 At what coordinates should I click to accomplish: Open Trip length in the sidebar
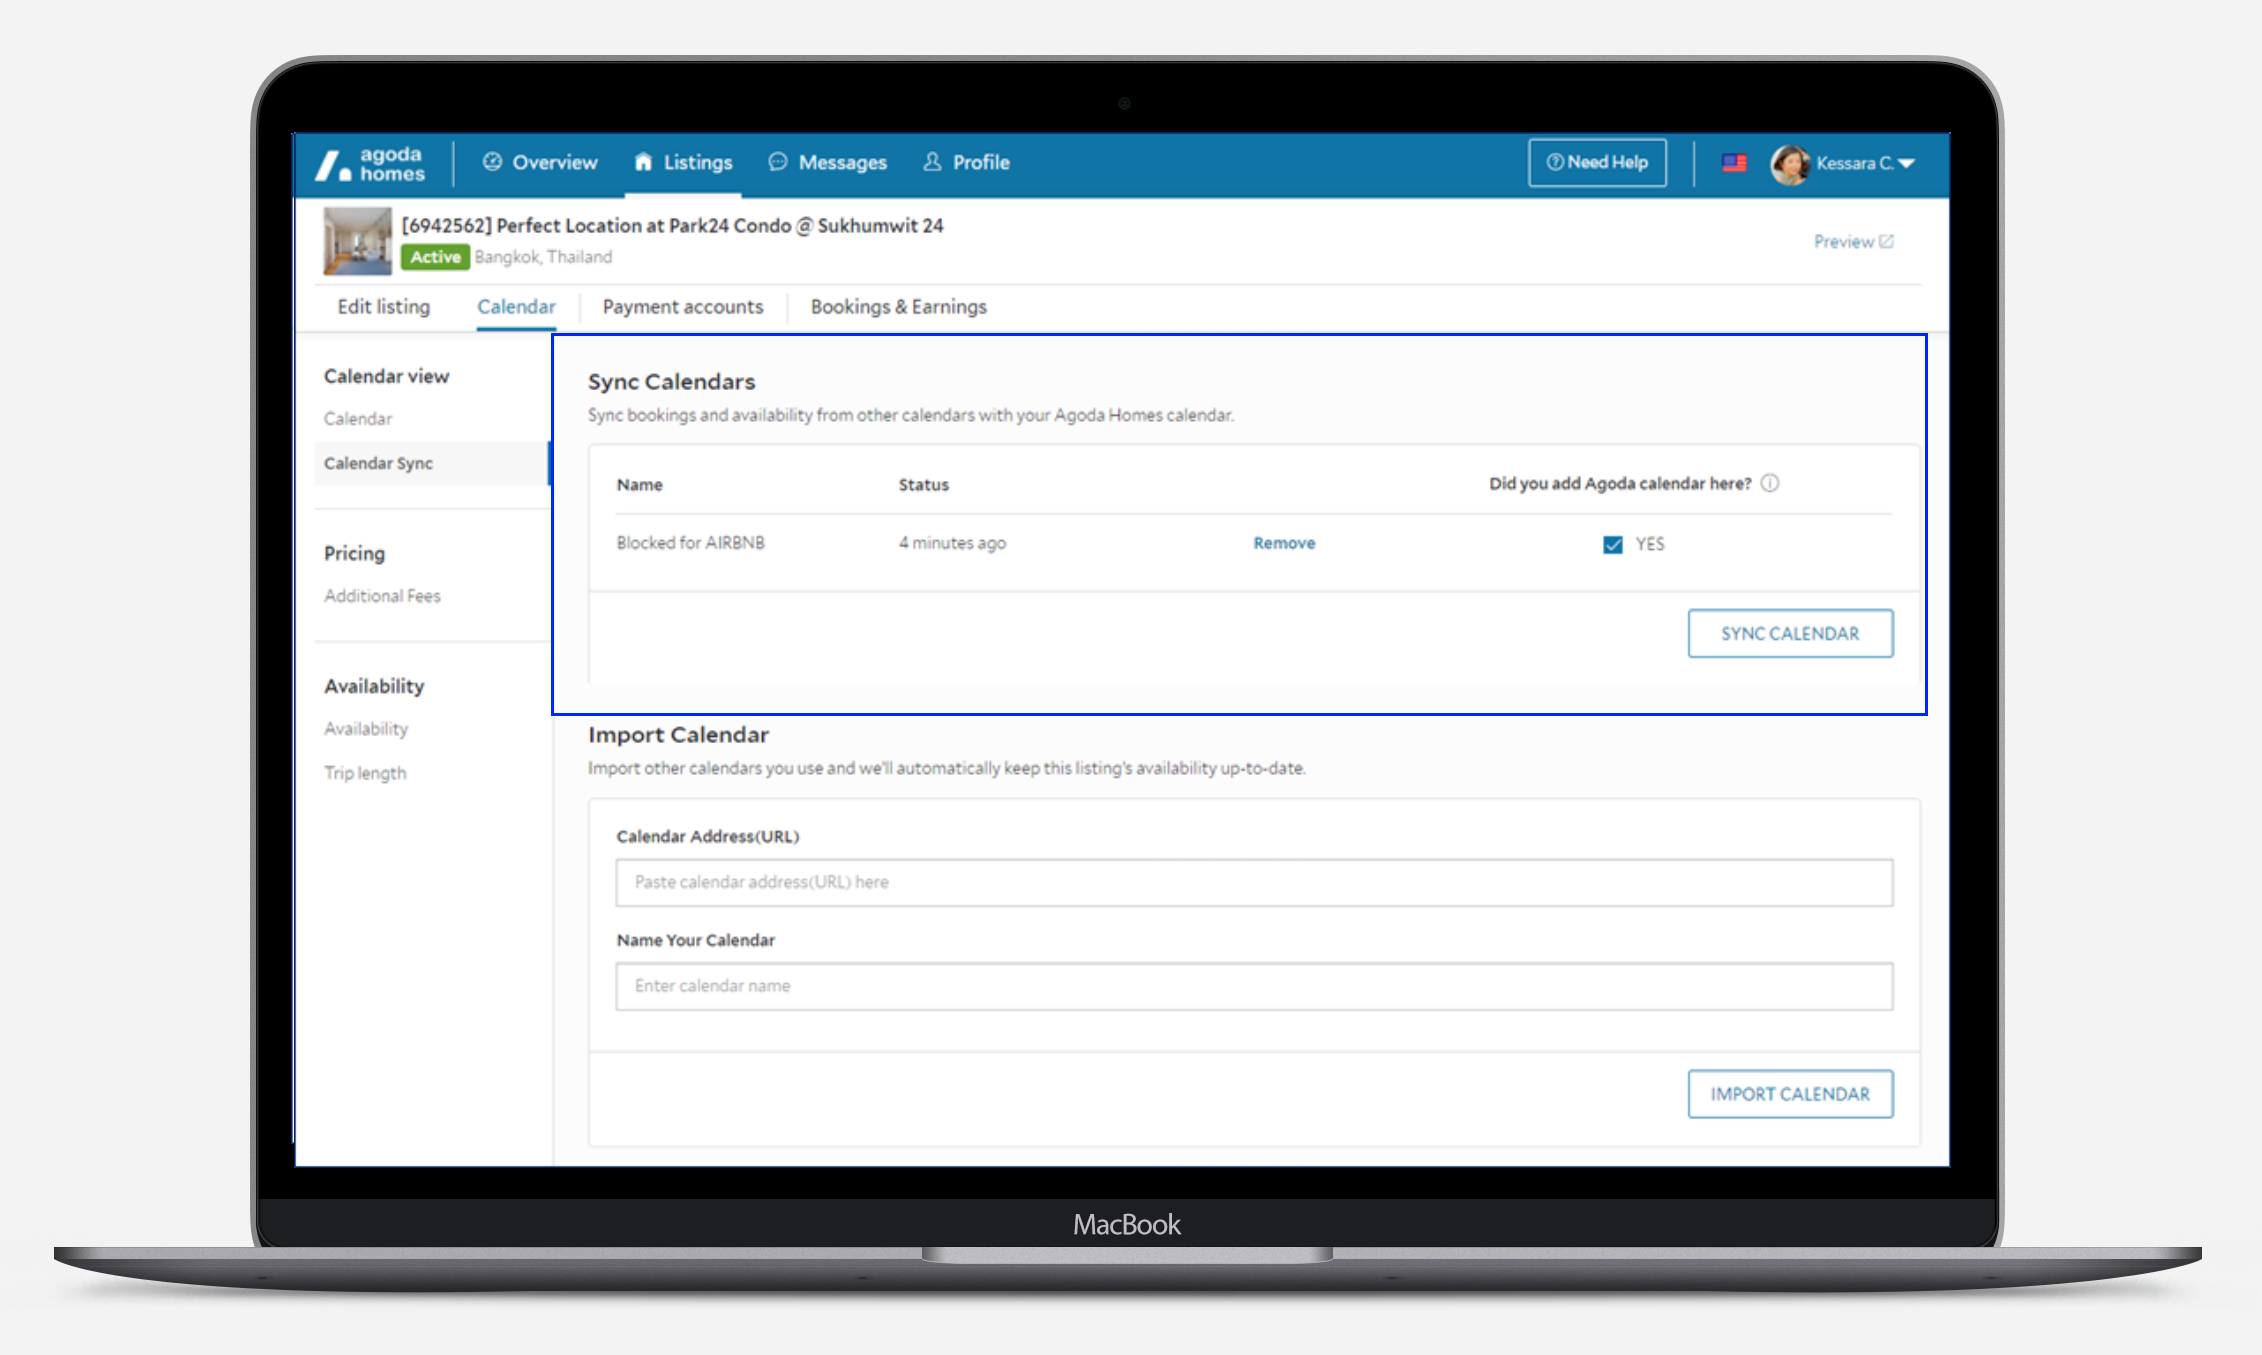pyautogui.click(x=365, y=773)
